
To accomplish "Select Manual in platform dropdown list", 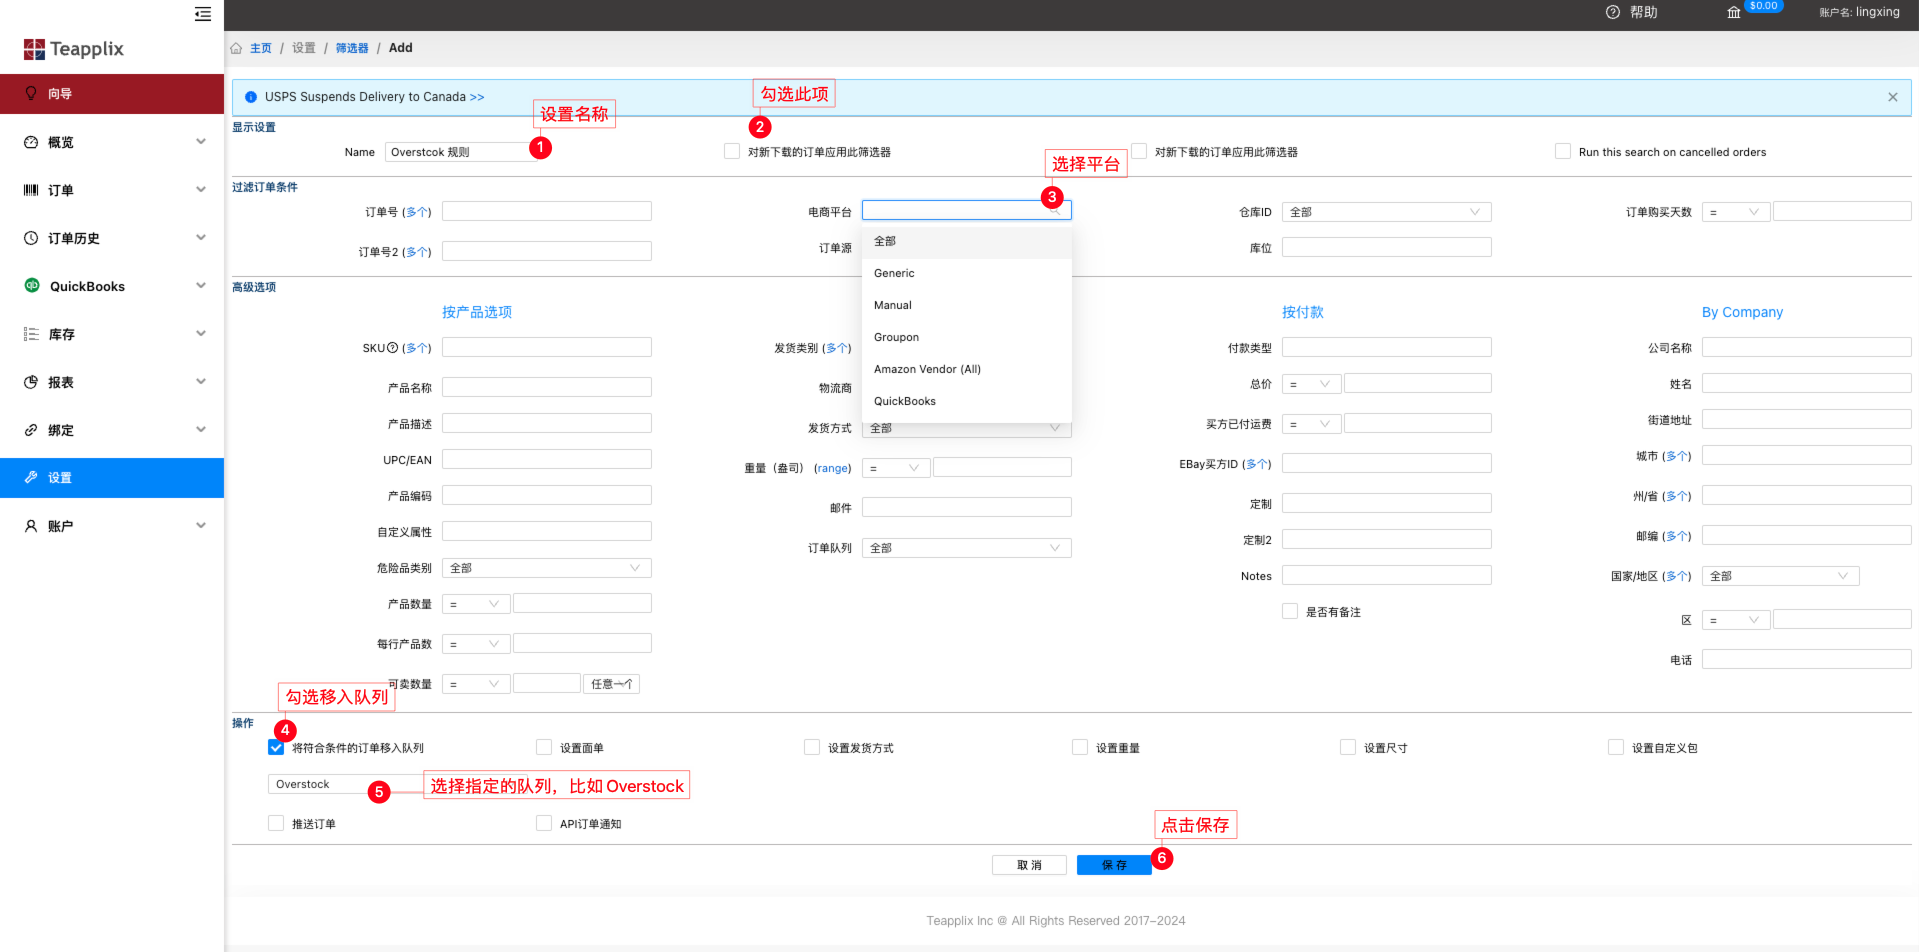I will pyautogui.click(x=966, y=305).
